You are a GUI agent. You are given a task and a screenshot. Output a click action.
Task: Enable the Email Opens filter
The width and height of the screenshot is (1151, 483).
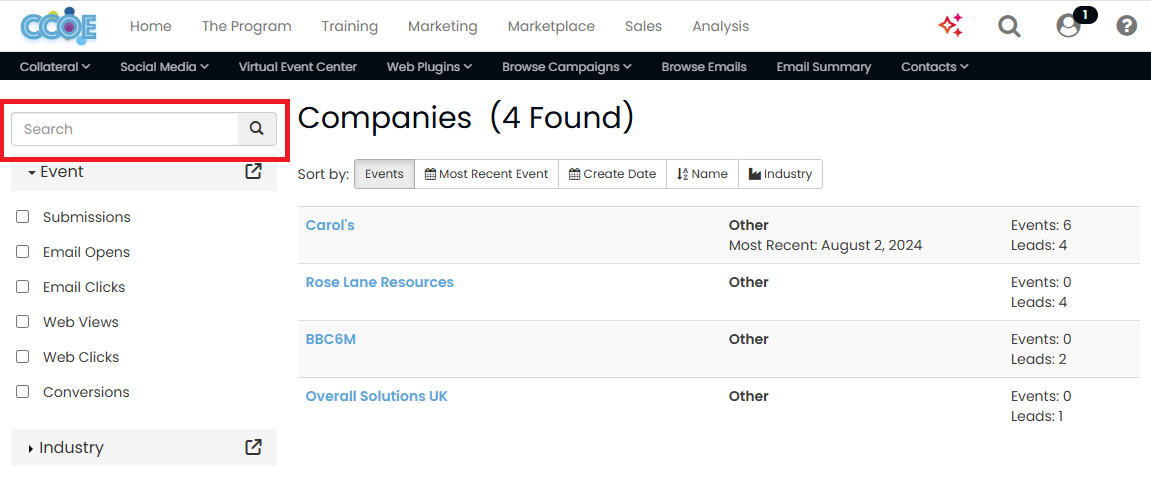(x=23, y=252)
